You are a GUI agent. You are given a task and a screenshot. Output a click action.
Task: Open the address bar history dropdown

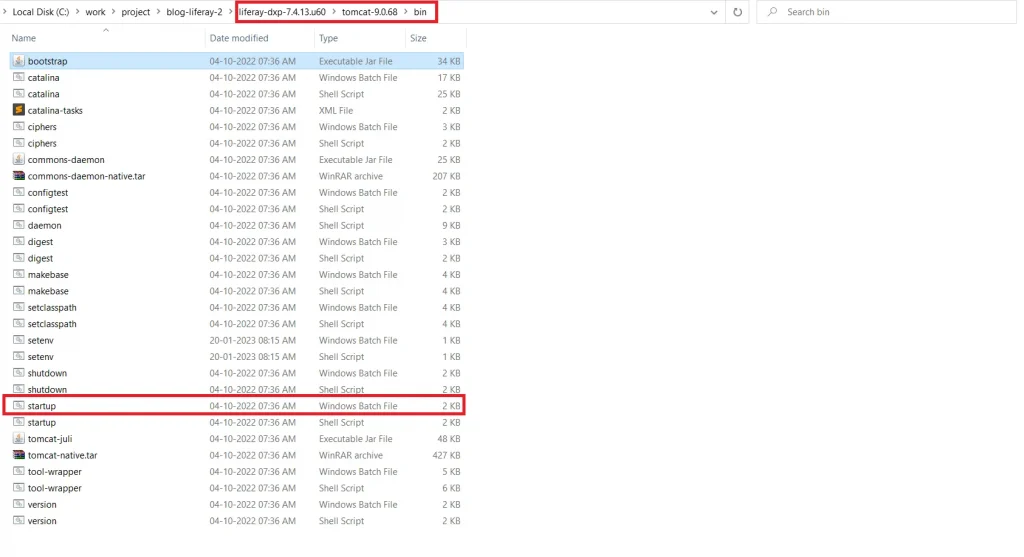click(714, 12)
